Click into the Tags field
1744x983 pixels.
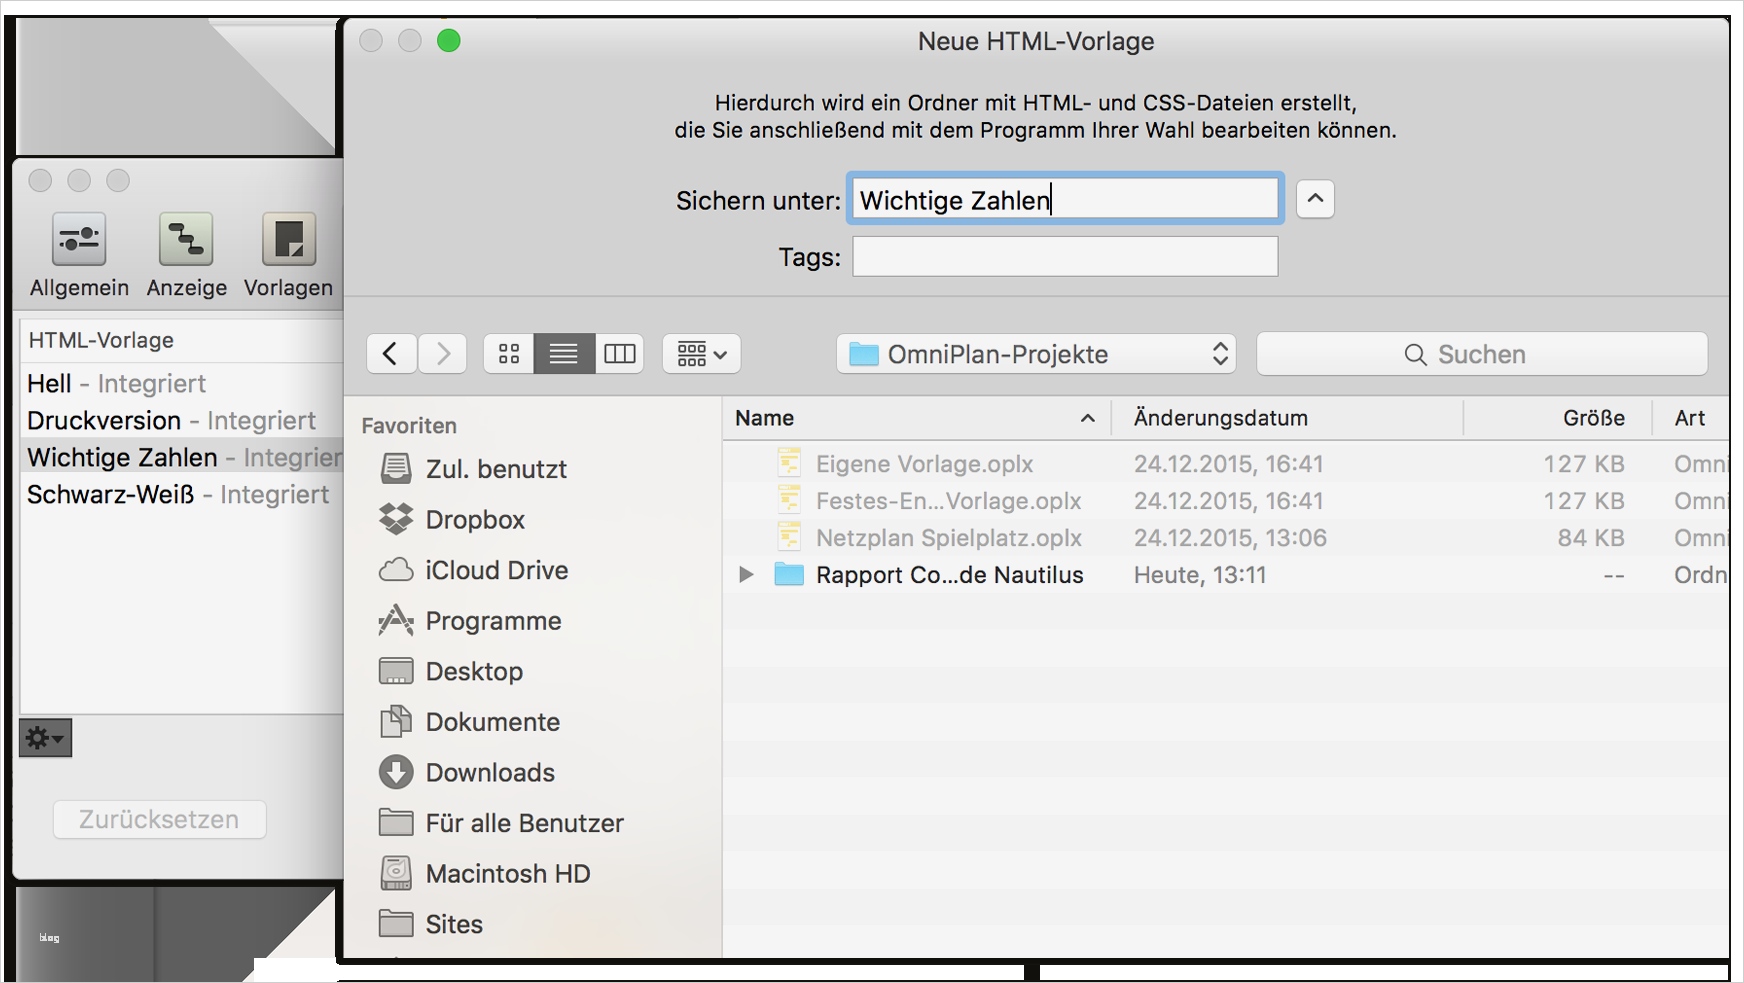pyautogui.click(x=1065, y=257)
